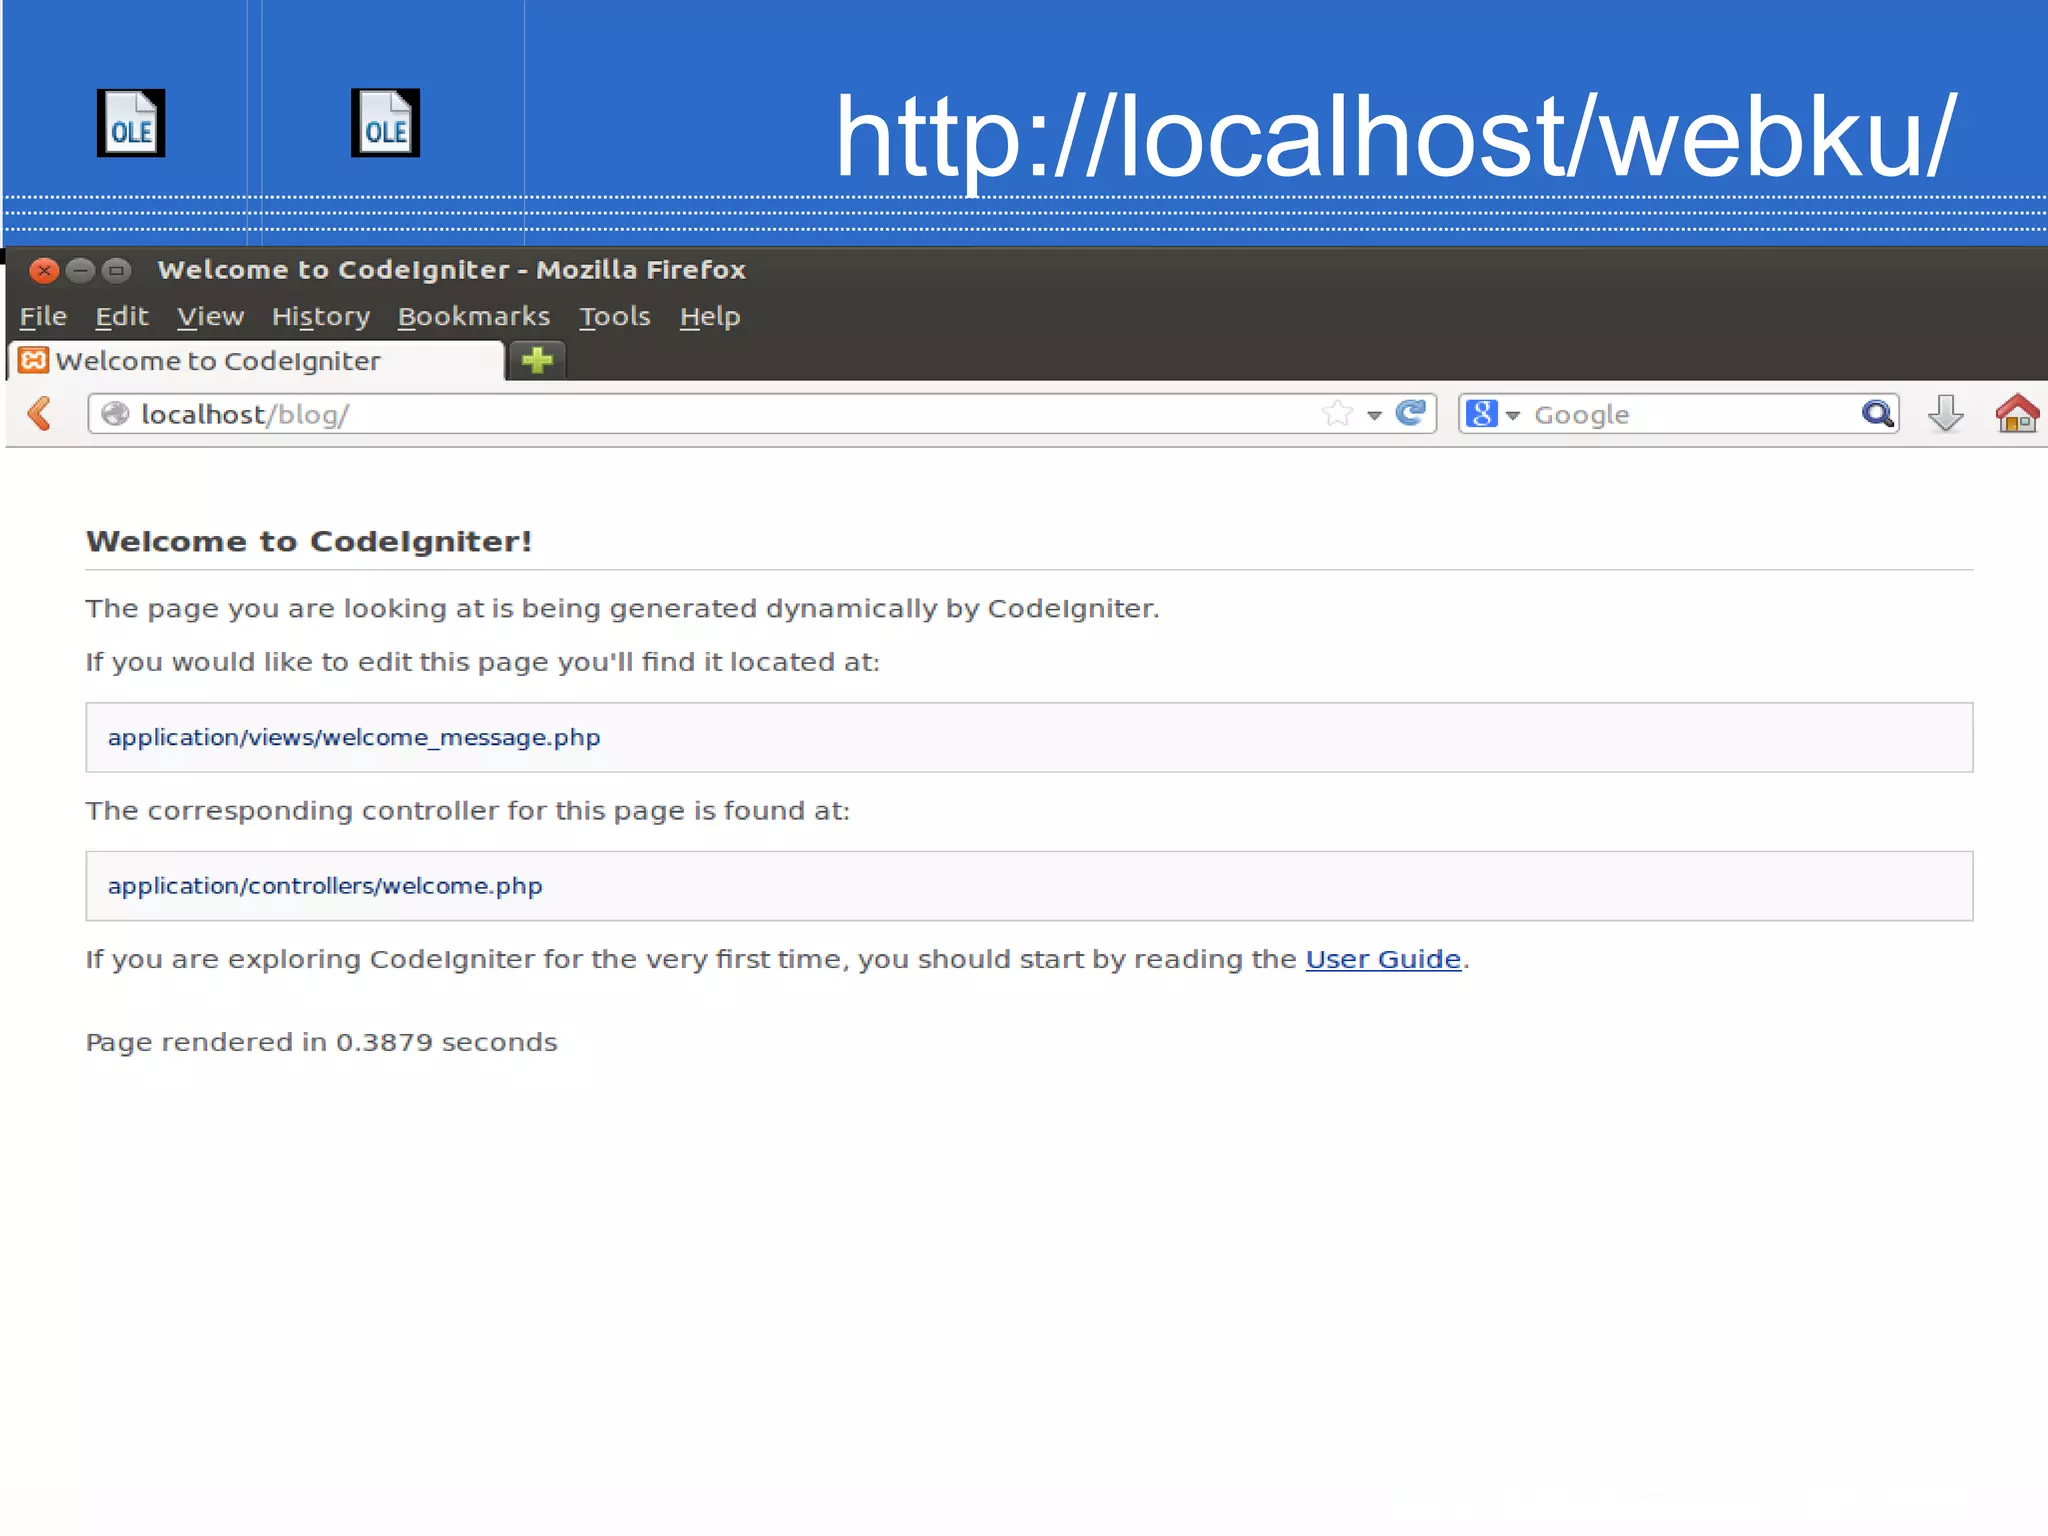Click the Google search engine icon
This screenshot has height=1536, width=2048.
[x=1482, y=413]
